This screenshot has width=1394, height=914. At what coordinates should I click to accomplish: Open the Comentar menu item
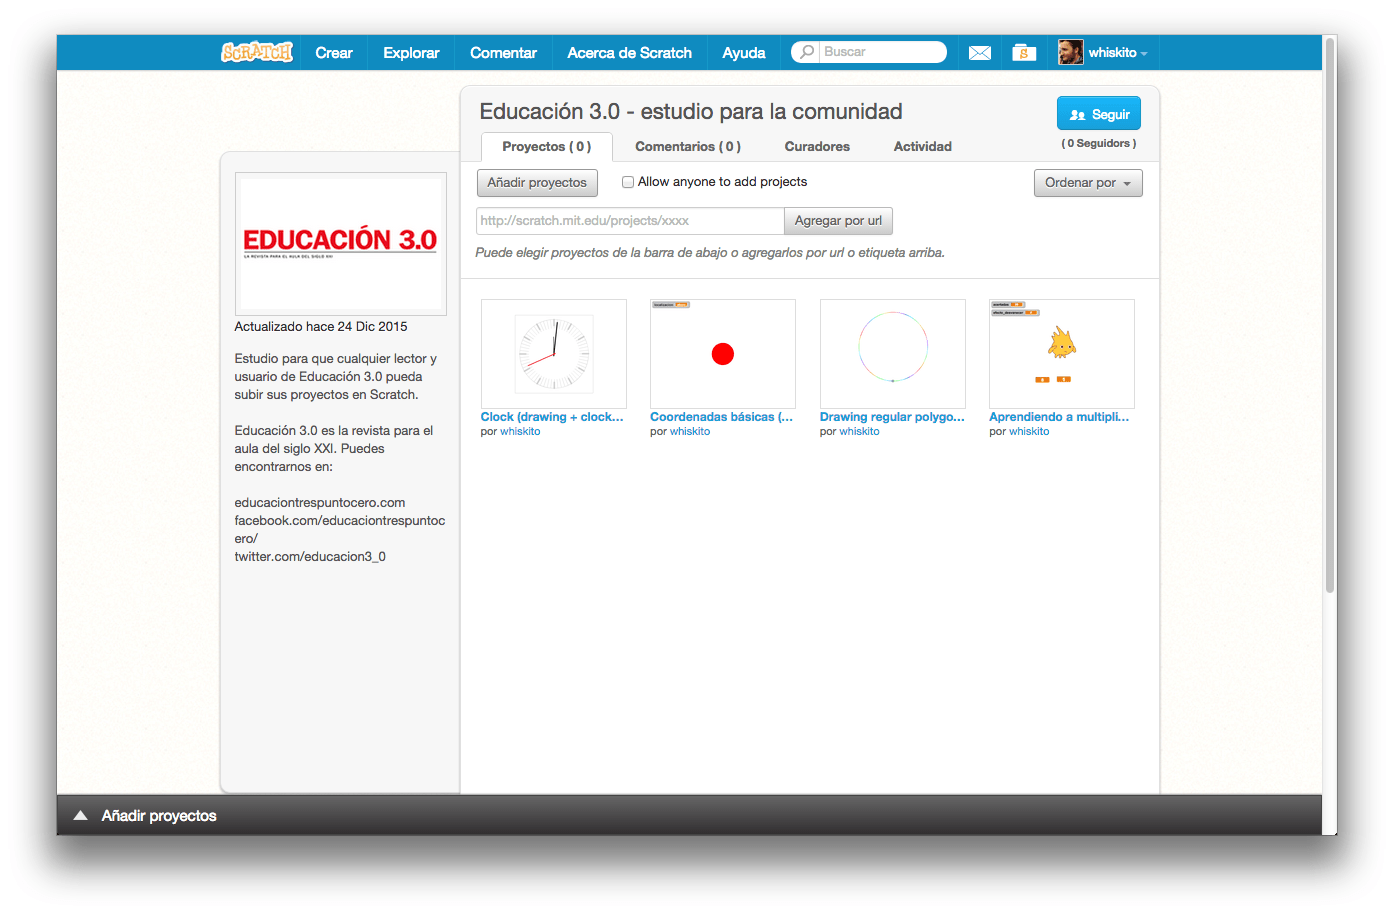pos(504,53)
